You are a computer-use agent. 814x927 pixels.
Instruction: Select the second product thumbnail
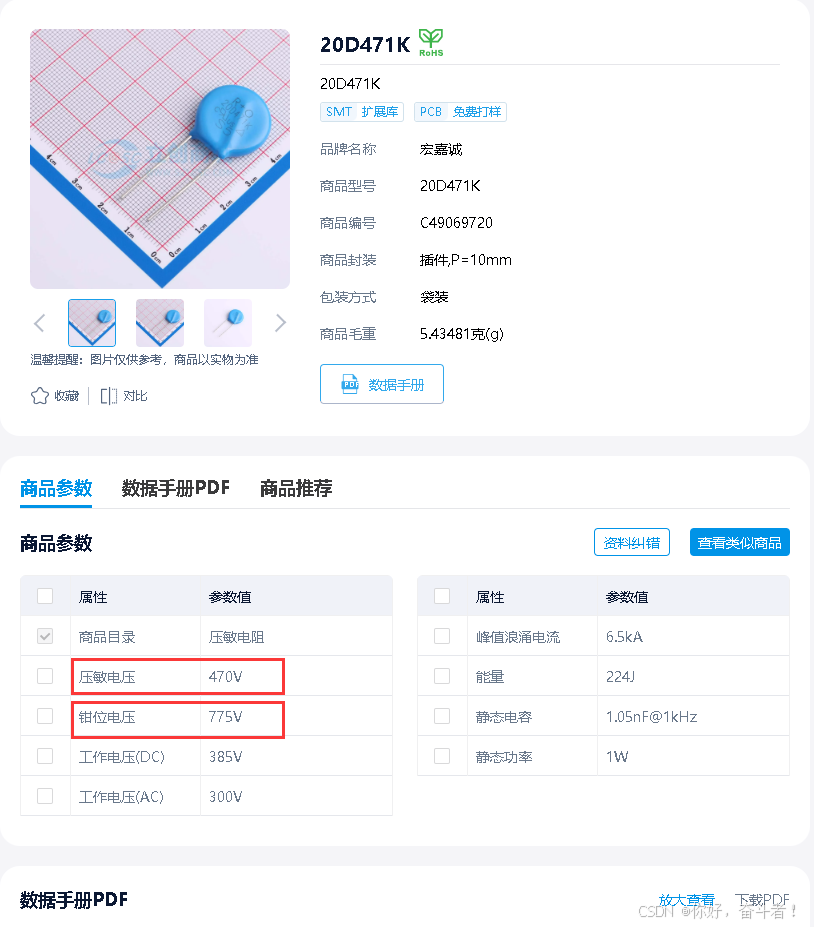160,323
